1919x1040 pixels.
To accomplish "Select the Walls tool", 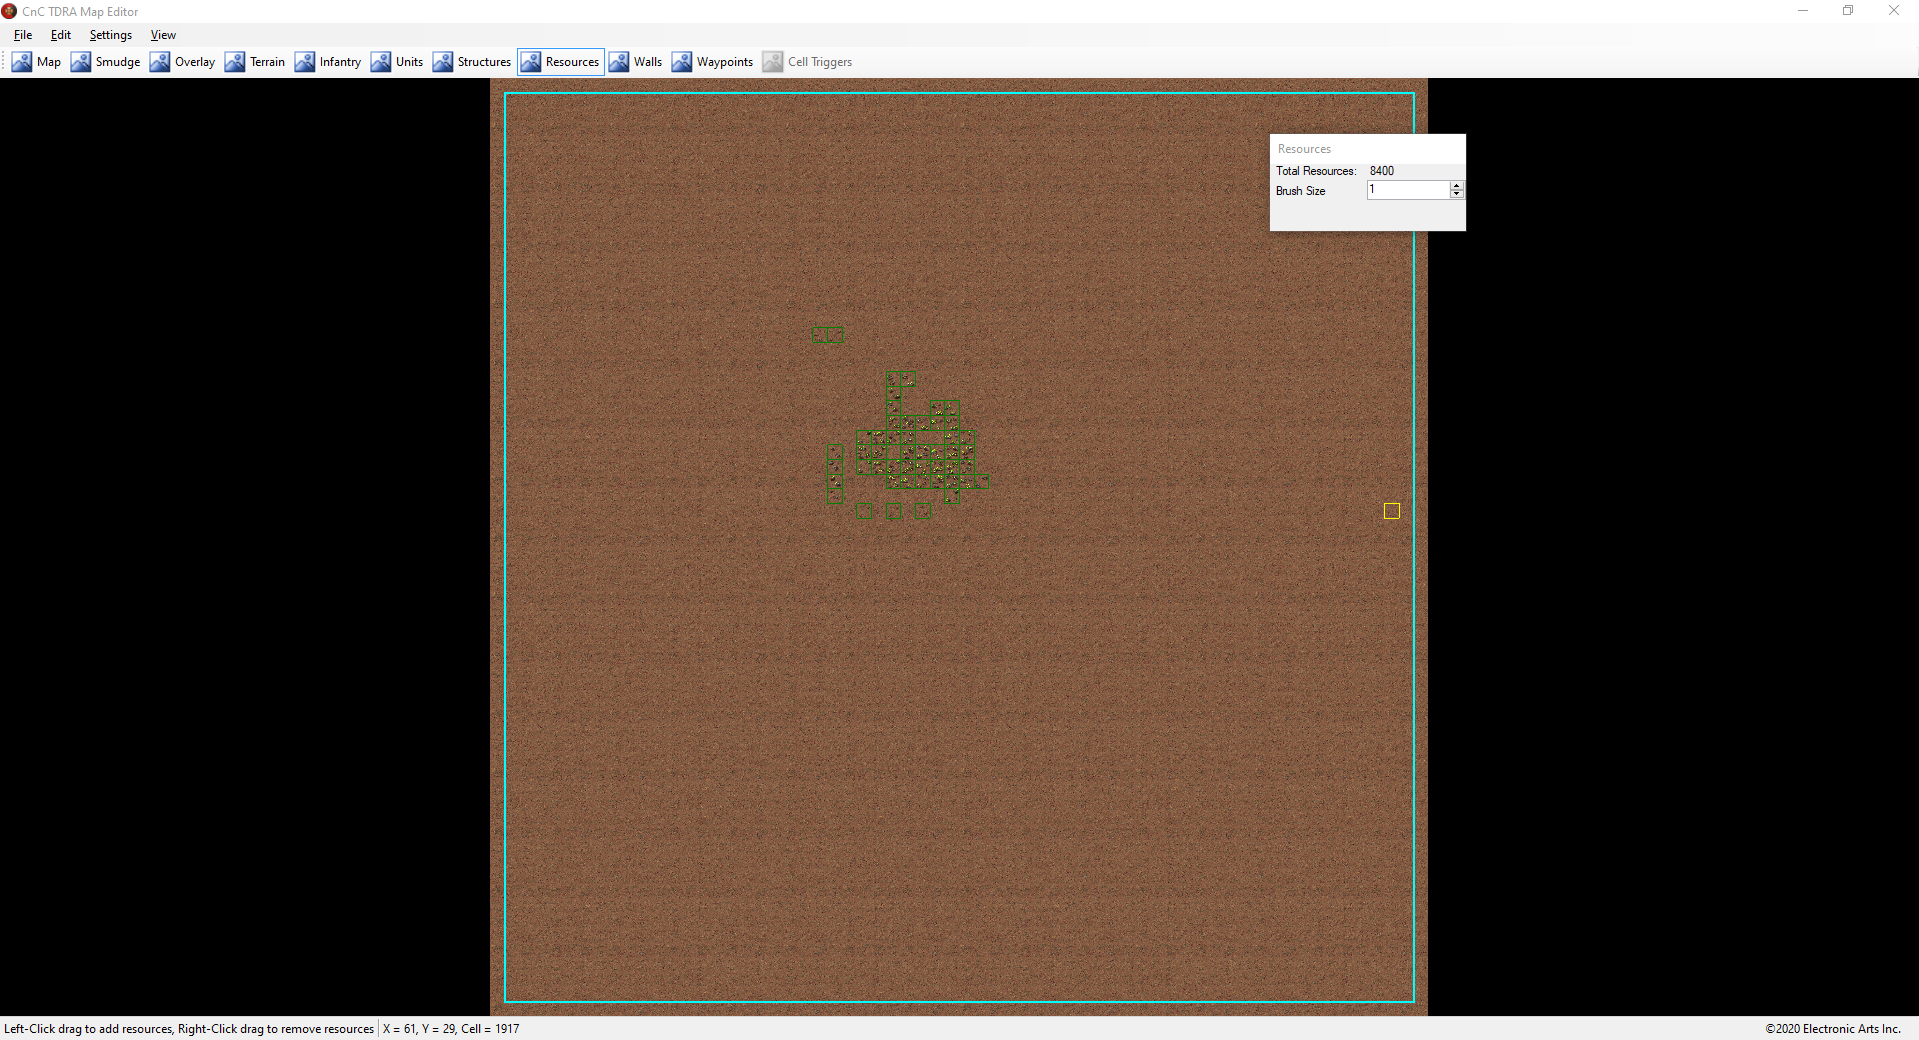I will (x=636, y=62).
